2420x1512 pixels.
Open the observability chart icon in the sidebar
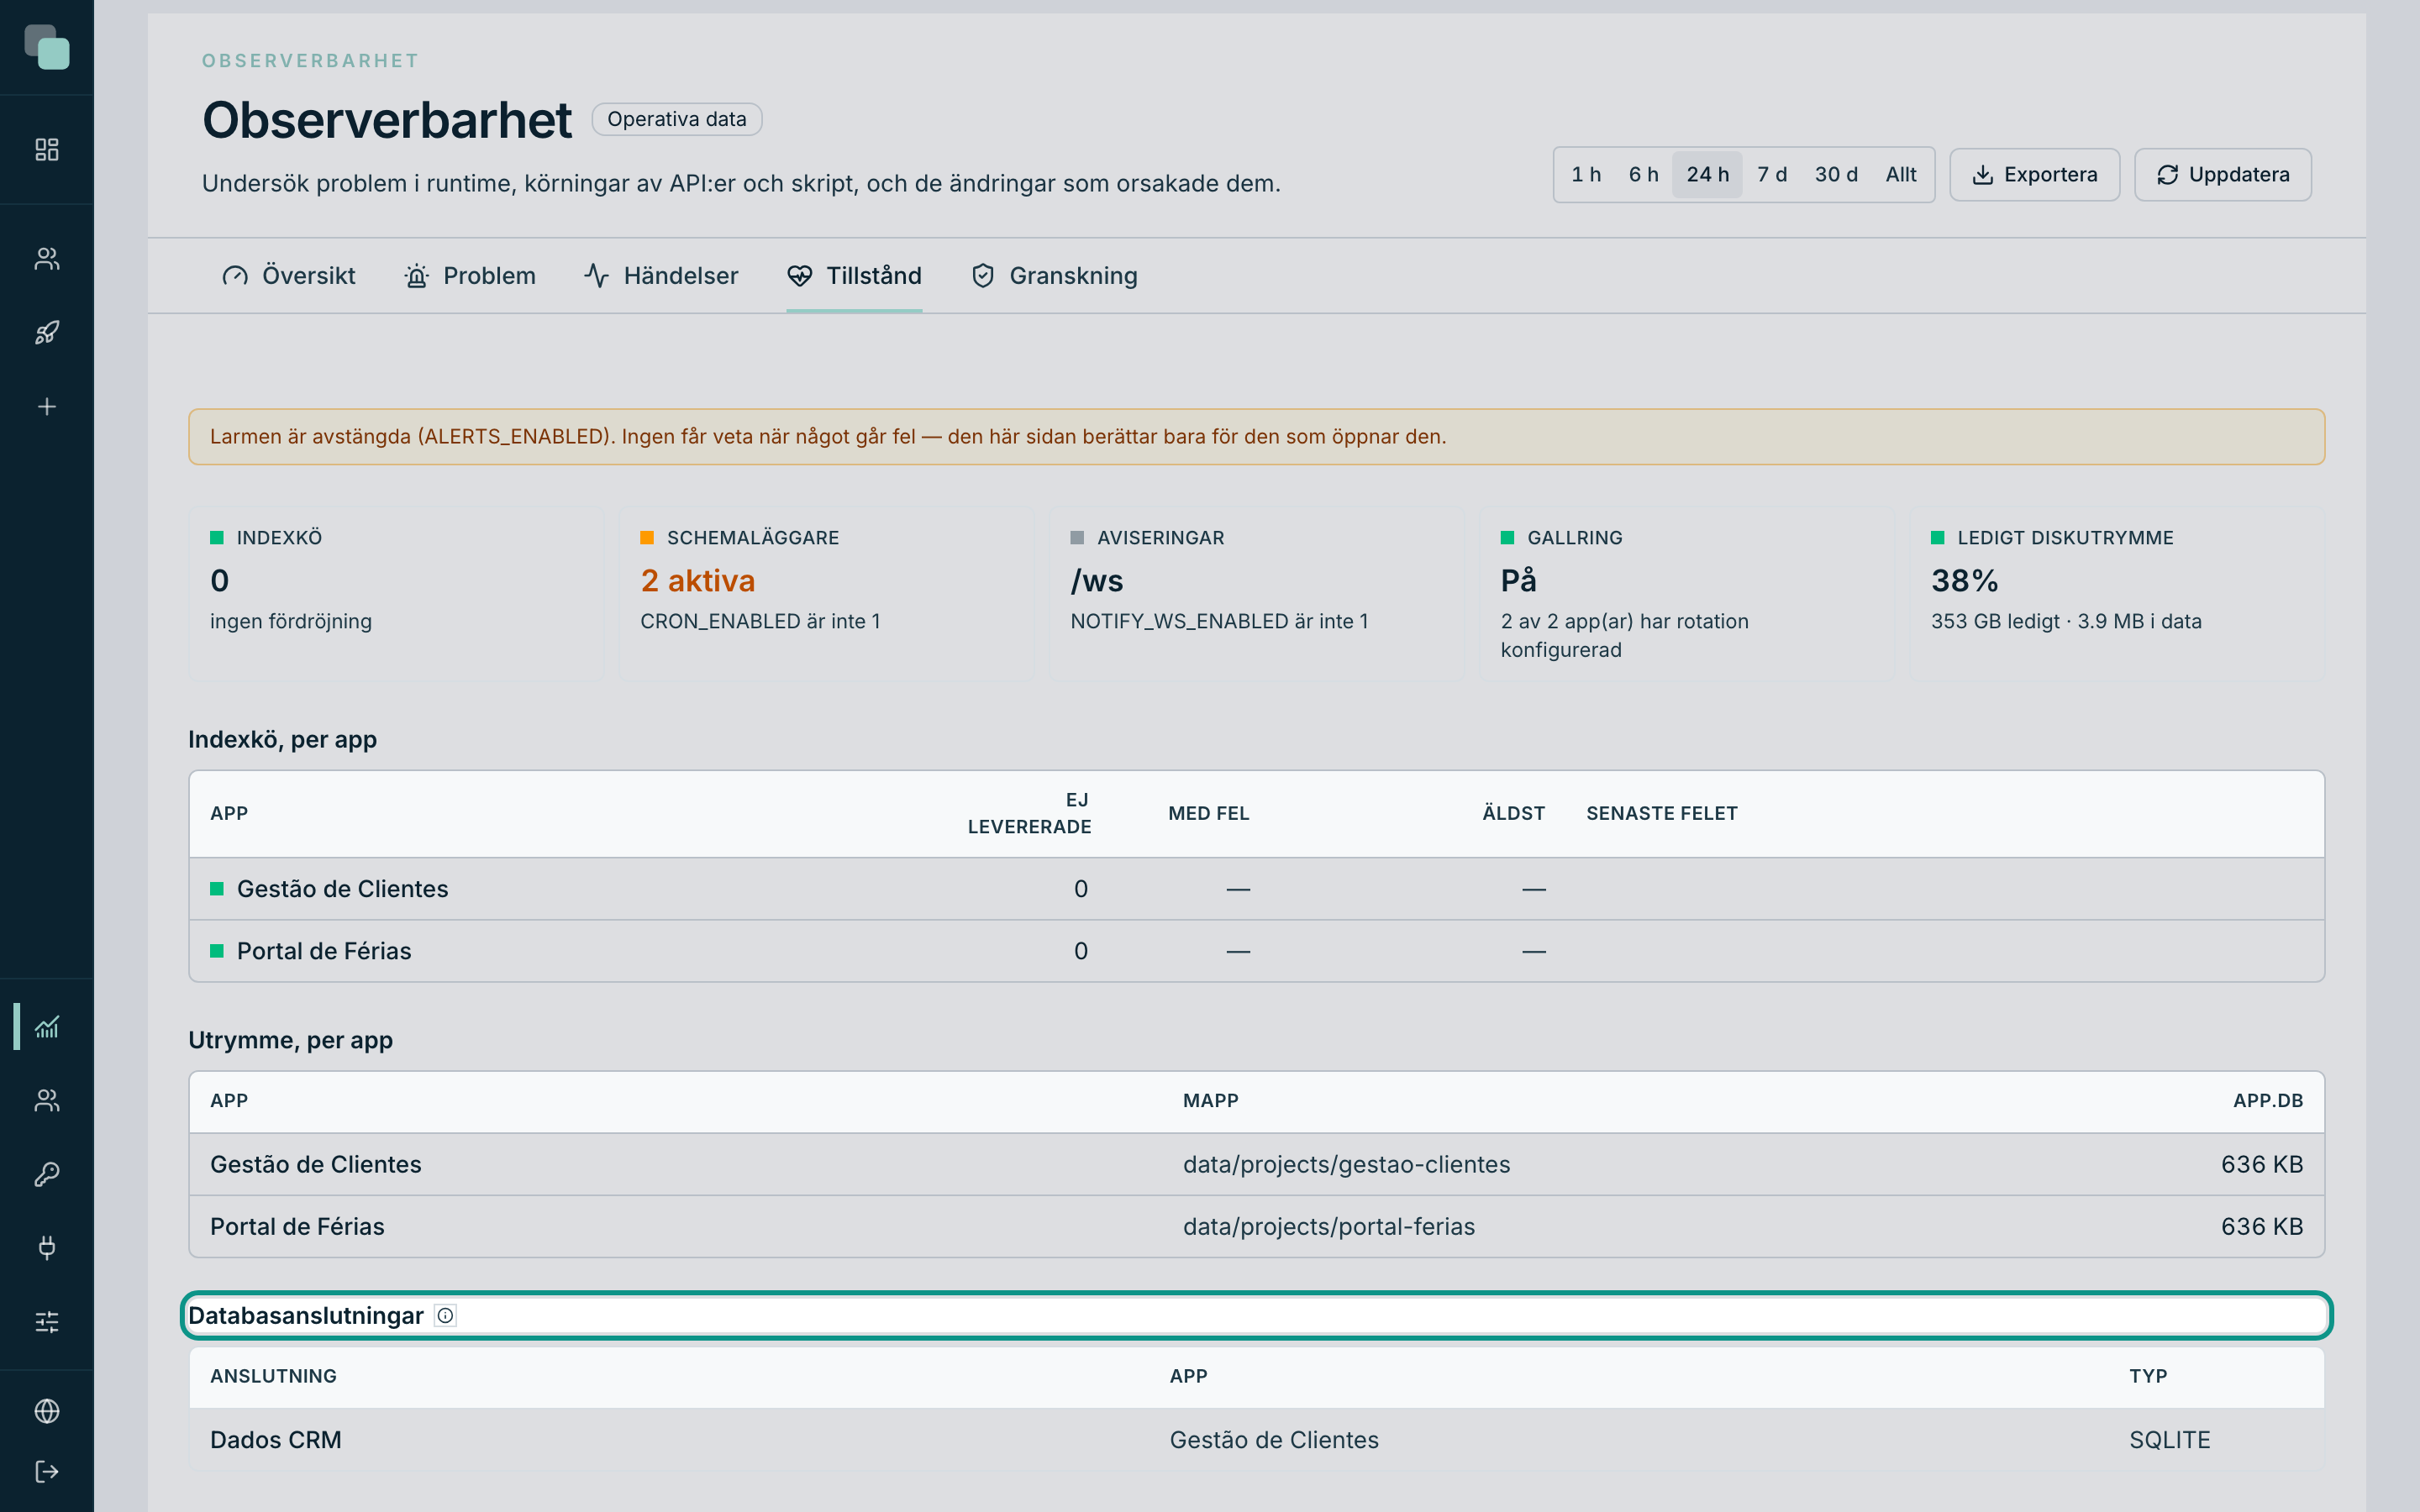click(47, 1027)
